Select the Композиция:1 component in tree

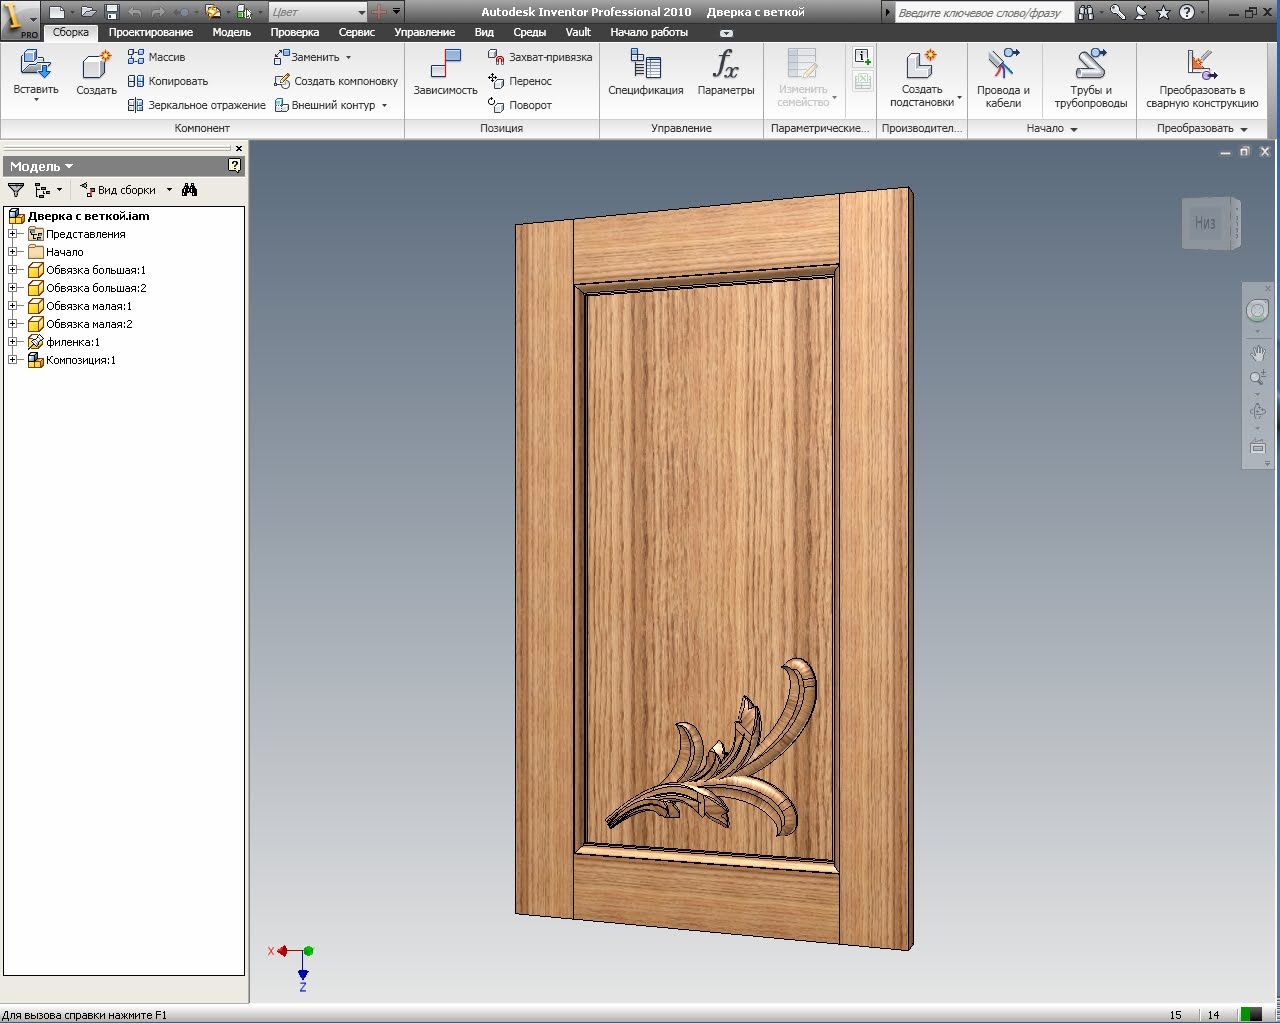point(81,360)
